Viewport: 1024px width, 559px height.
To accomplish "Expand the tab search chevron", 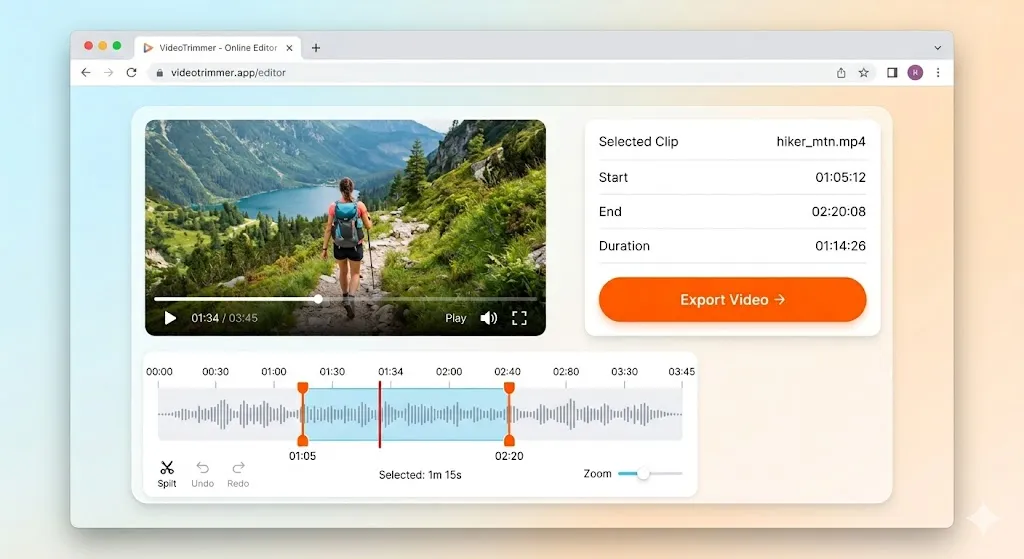I will click(937, 48).
